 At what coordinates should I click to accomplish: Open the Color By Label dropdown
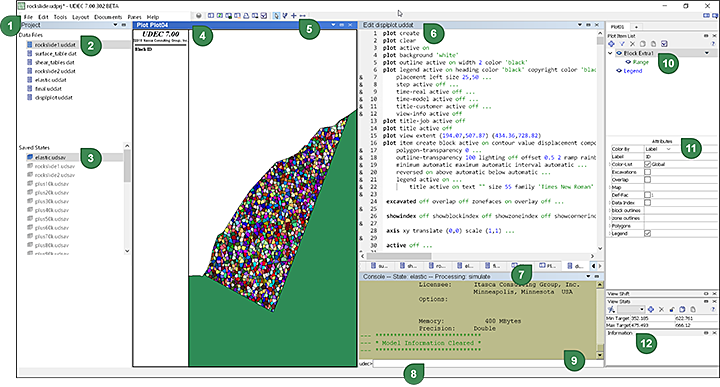click(659, 149)
